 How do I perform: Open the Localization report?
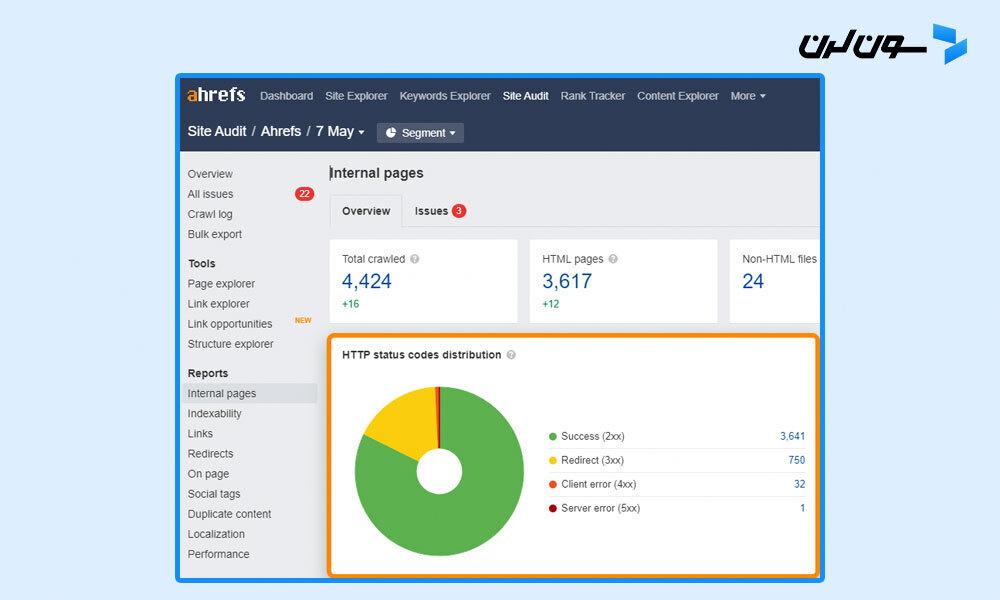(216, 534)
